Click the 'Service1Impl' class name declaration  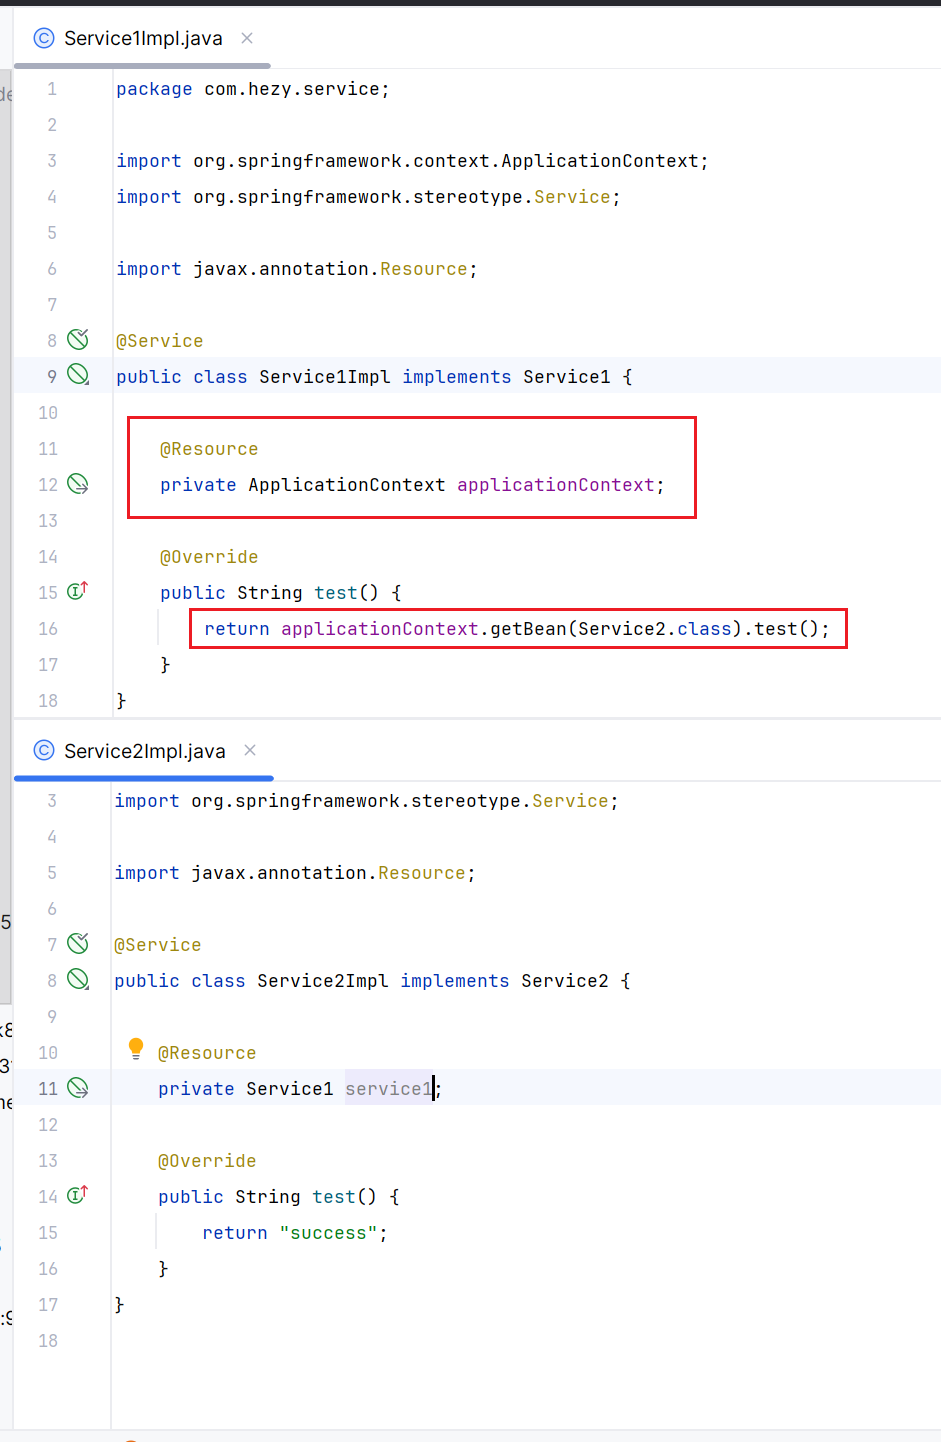tap(325, 377)
